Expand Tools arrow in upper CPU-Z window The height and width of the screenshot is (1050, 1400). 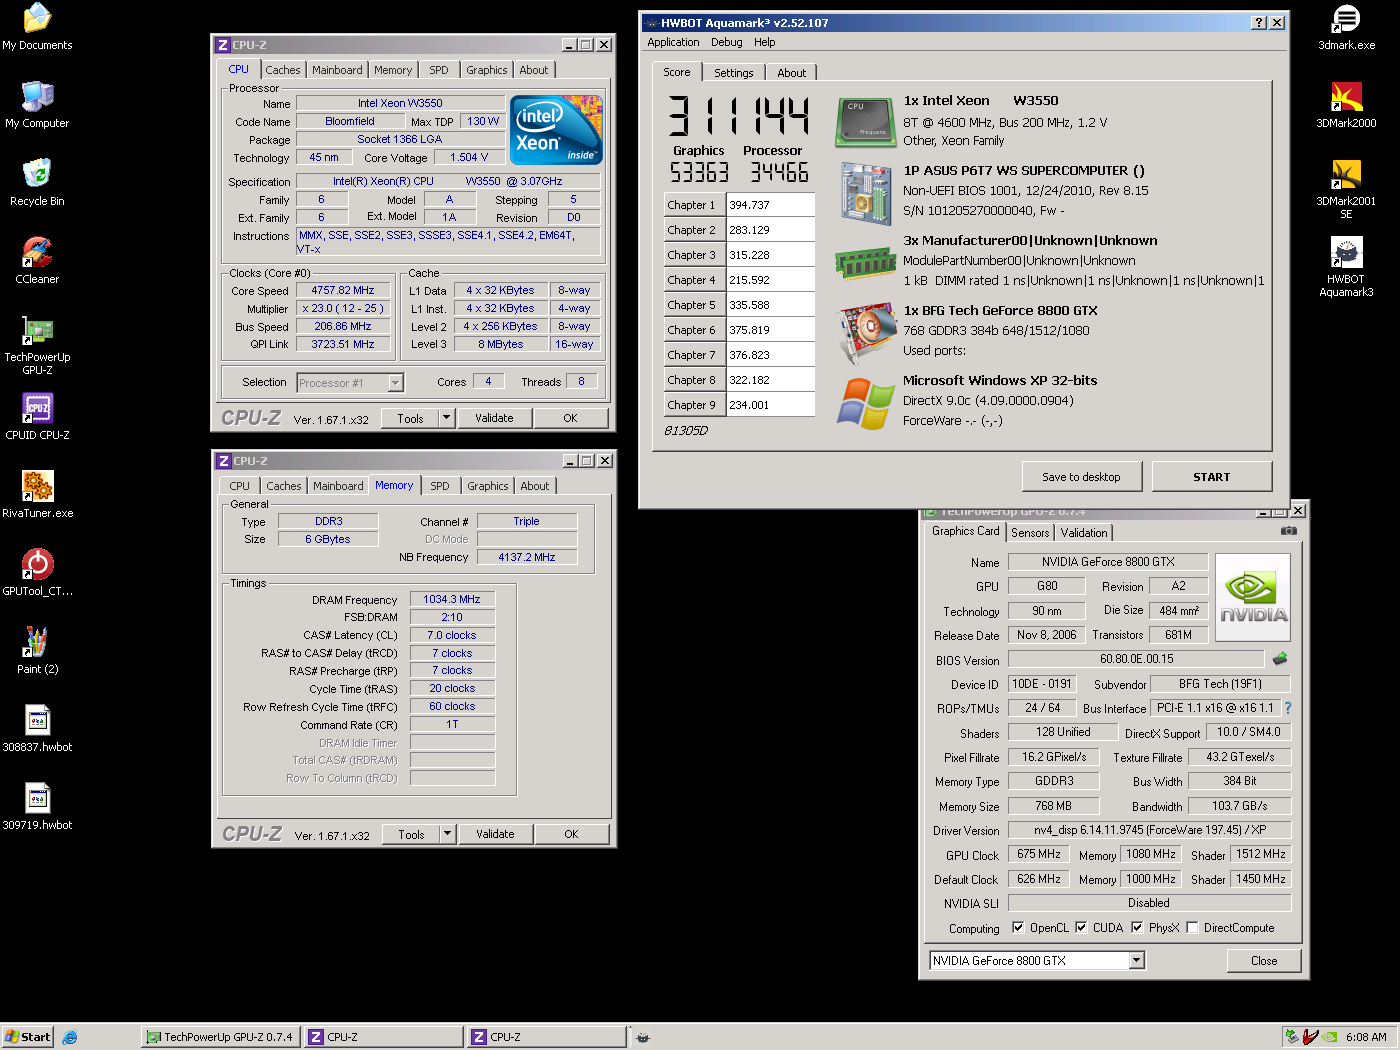click(x=446, y=418)
